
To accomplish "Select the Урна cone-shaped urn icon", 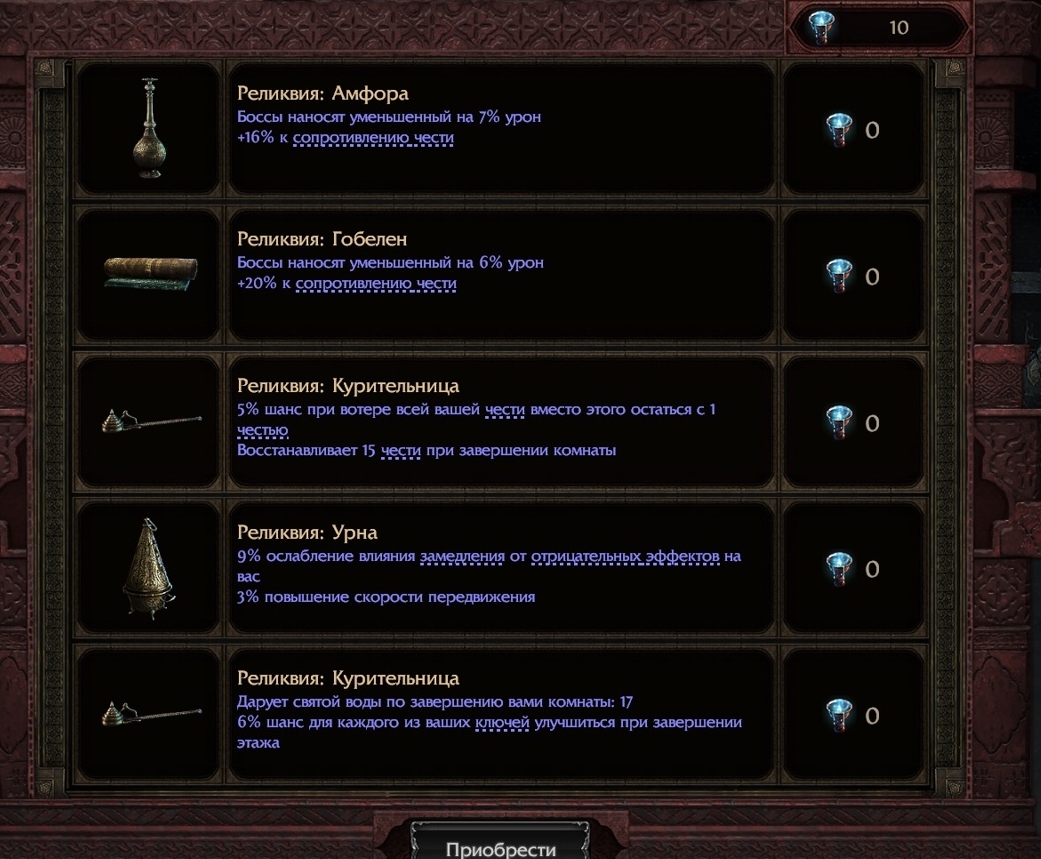I will (x=149, y=568).
